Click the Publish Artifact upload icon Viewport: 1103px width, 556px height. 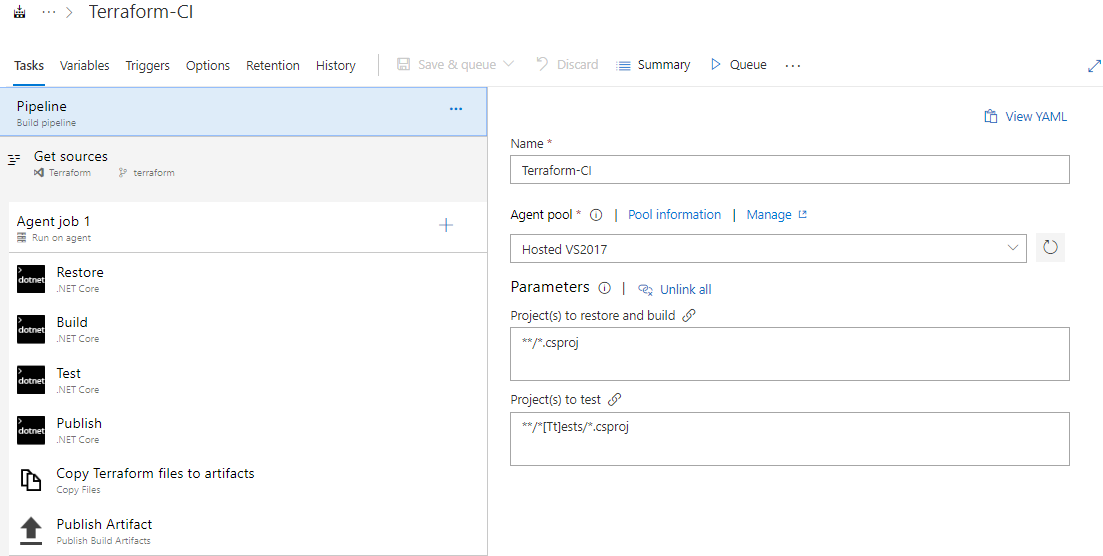(30, 531)
